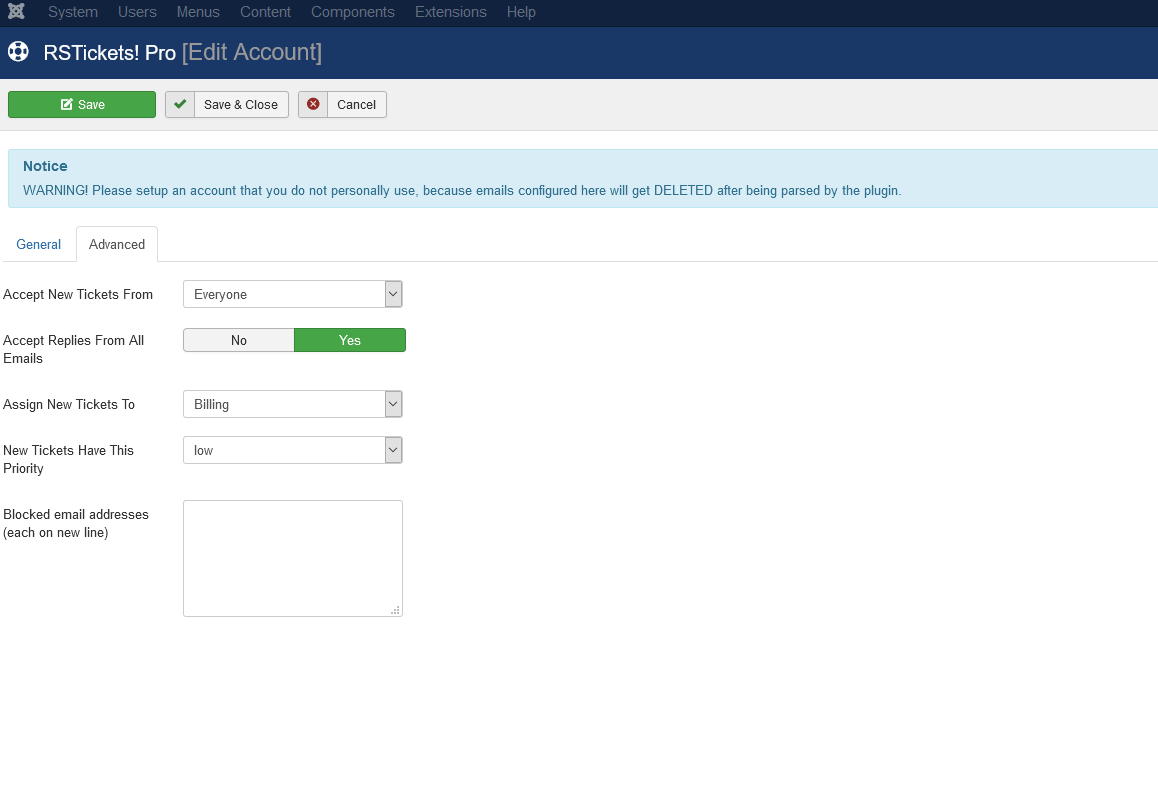Click the RSTickets lifebuoy icon
Screen dimensions: 1158x787
click(x=18, y=52)
